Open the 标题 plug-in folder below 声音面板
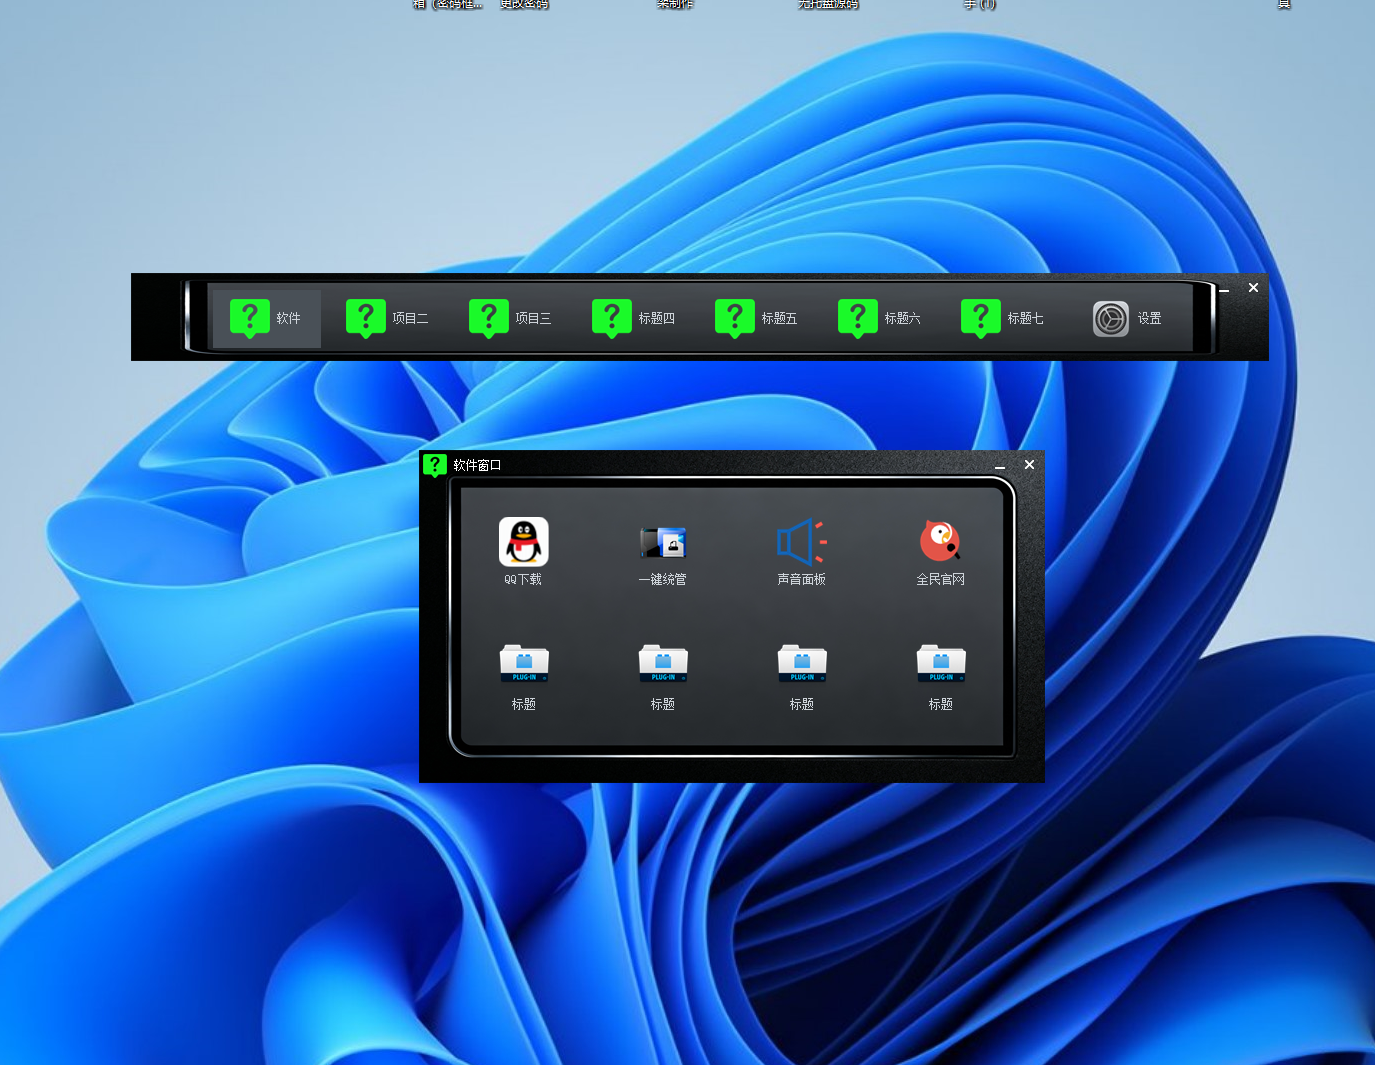Image resolution: width=1375 pixels, height=1065 pixels. point(801,665)
